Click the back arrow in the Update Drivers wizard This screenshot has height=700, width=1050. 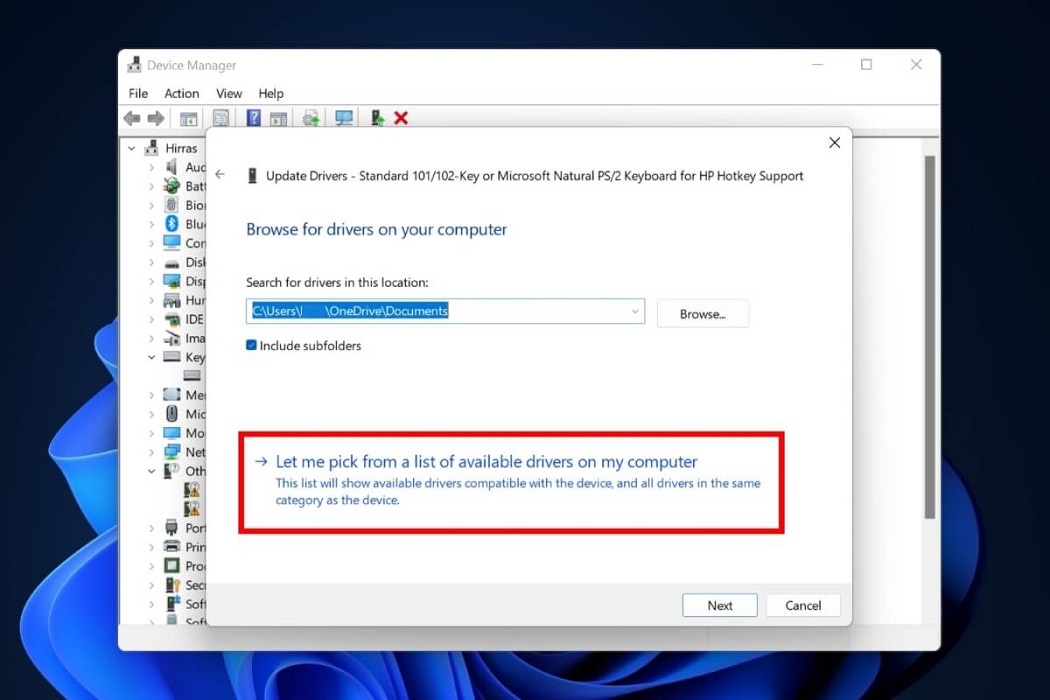(220, 173)
